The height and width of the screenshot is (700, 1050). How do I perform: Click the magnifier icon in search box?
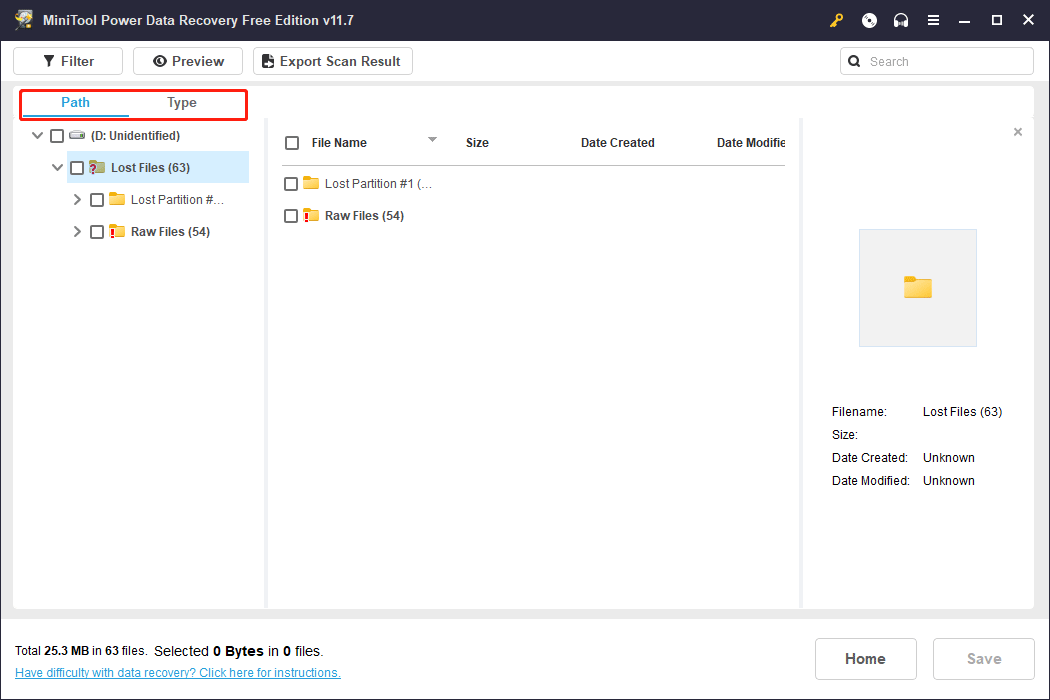[854, 61]
